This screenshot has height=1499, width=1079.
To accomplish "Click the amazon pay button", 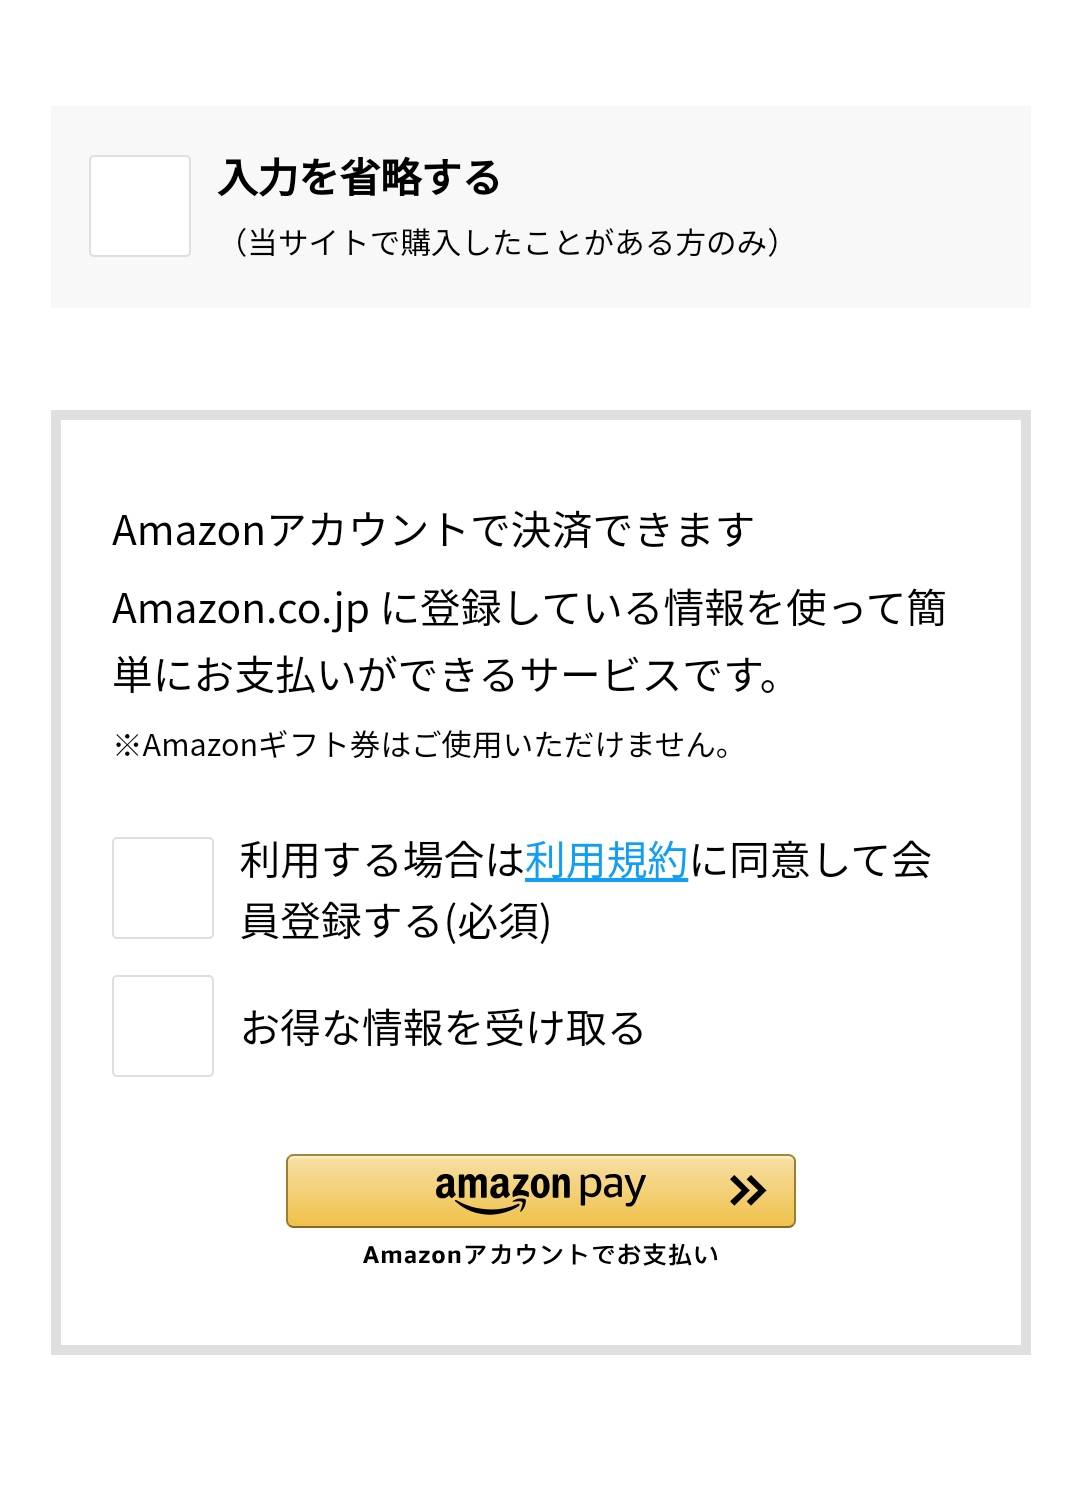I will [540, 1191].
